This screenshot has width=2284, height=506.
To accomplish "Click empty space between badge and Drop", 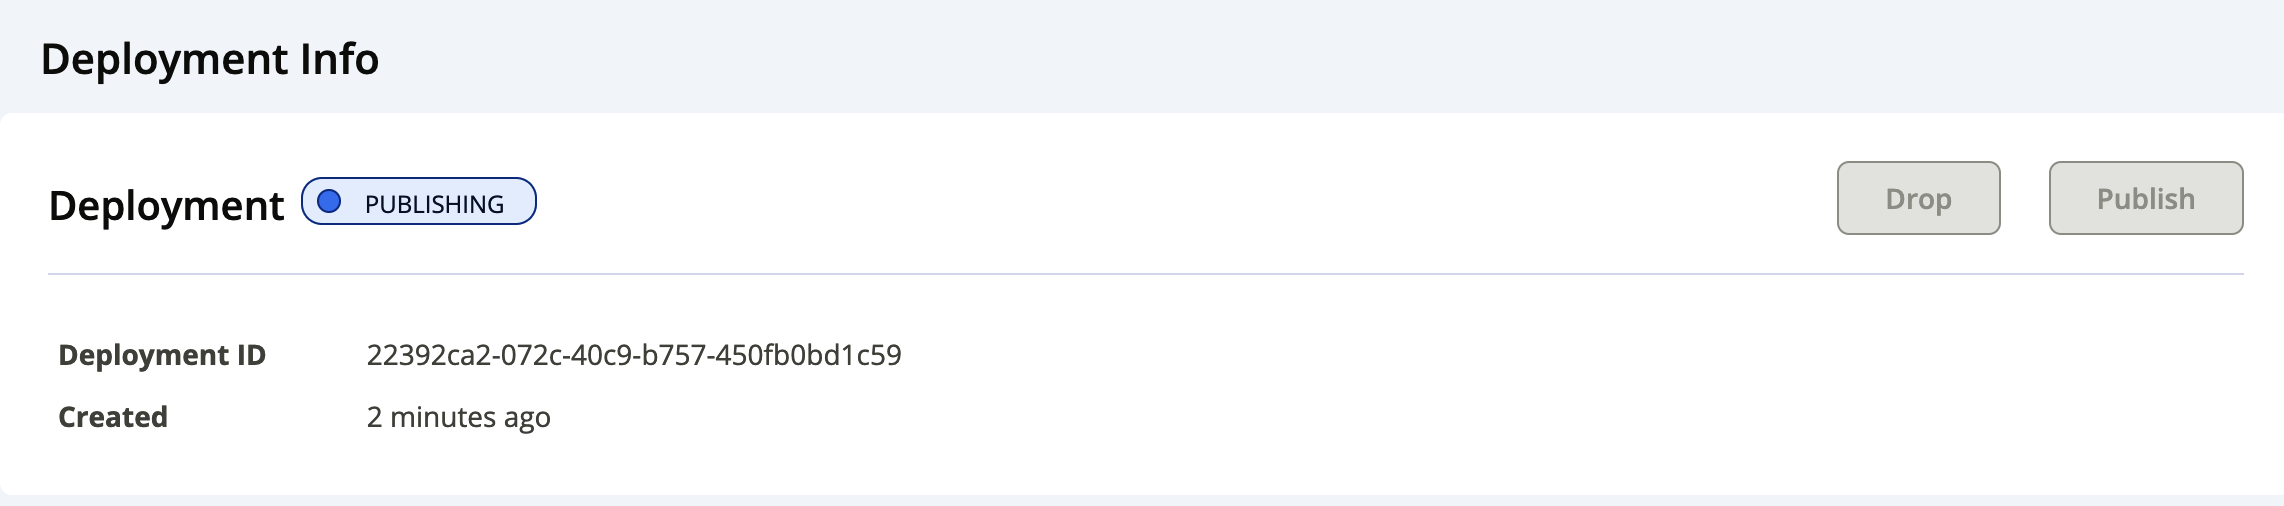I will (1187, 200).
